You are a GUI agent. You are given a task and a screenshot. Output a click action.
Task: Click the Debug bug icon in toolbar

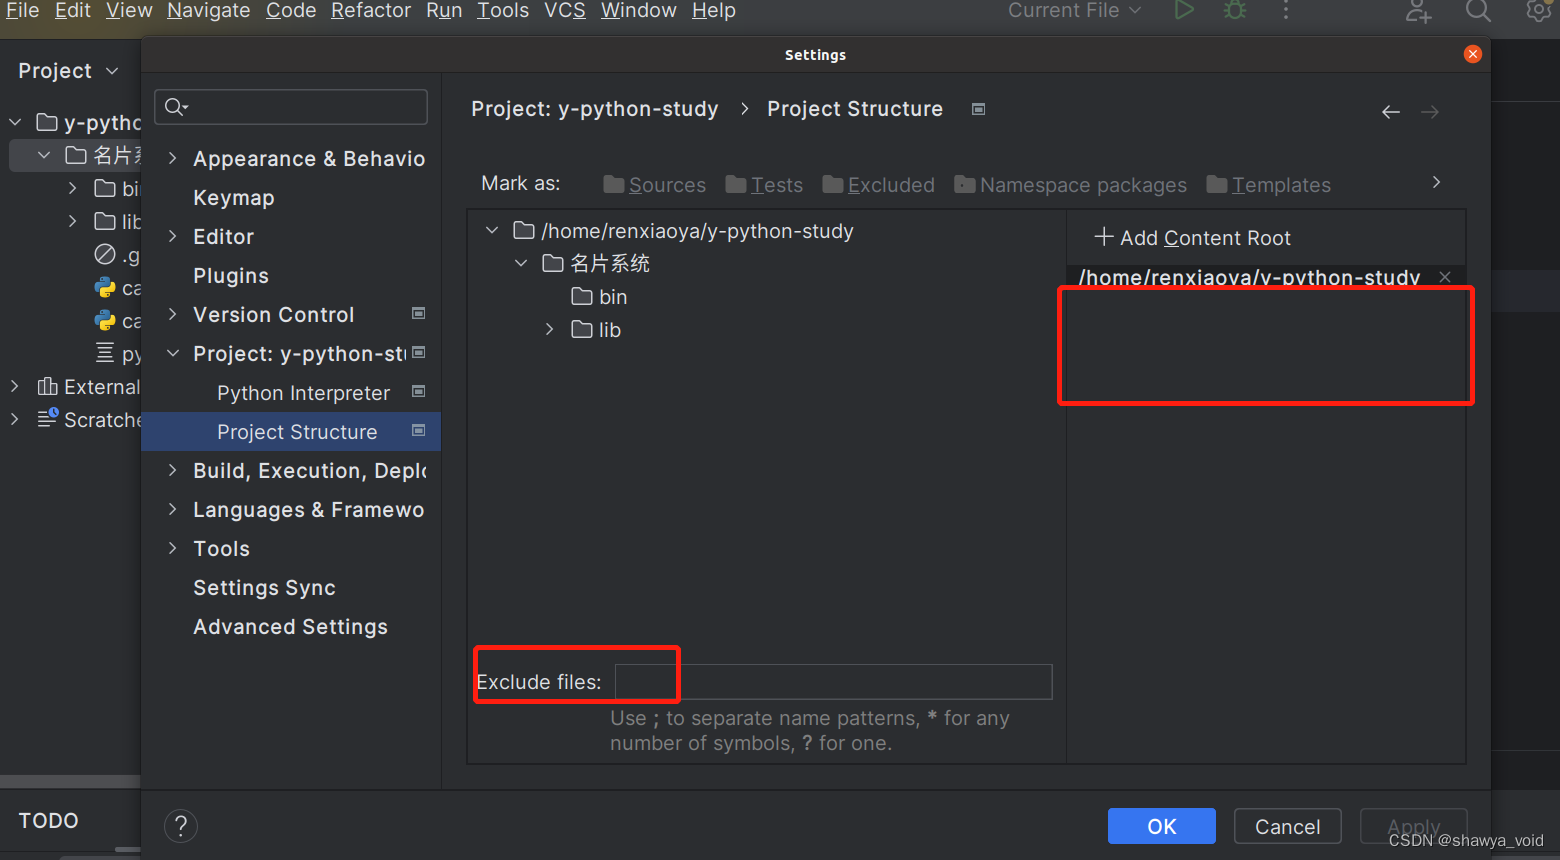(x=1234, y=11)
